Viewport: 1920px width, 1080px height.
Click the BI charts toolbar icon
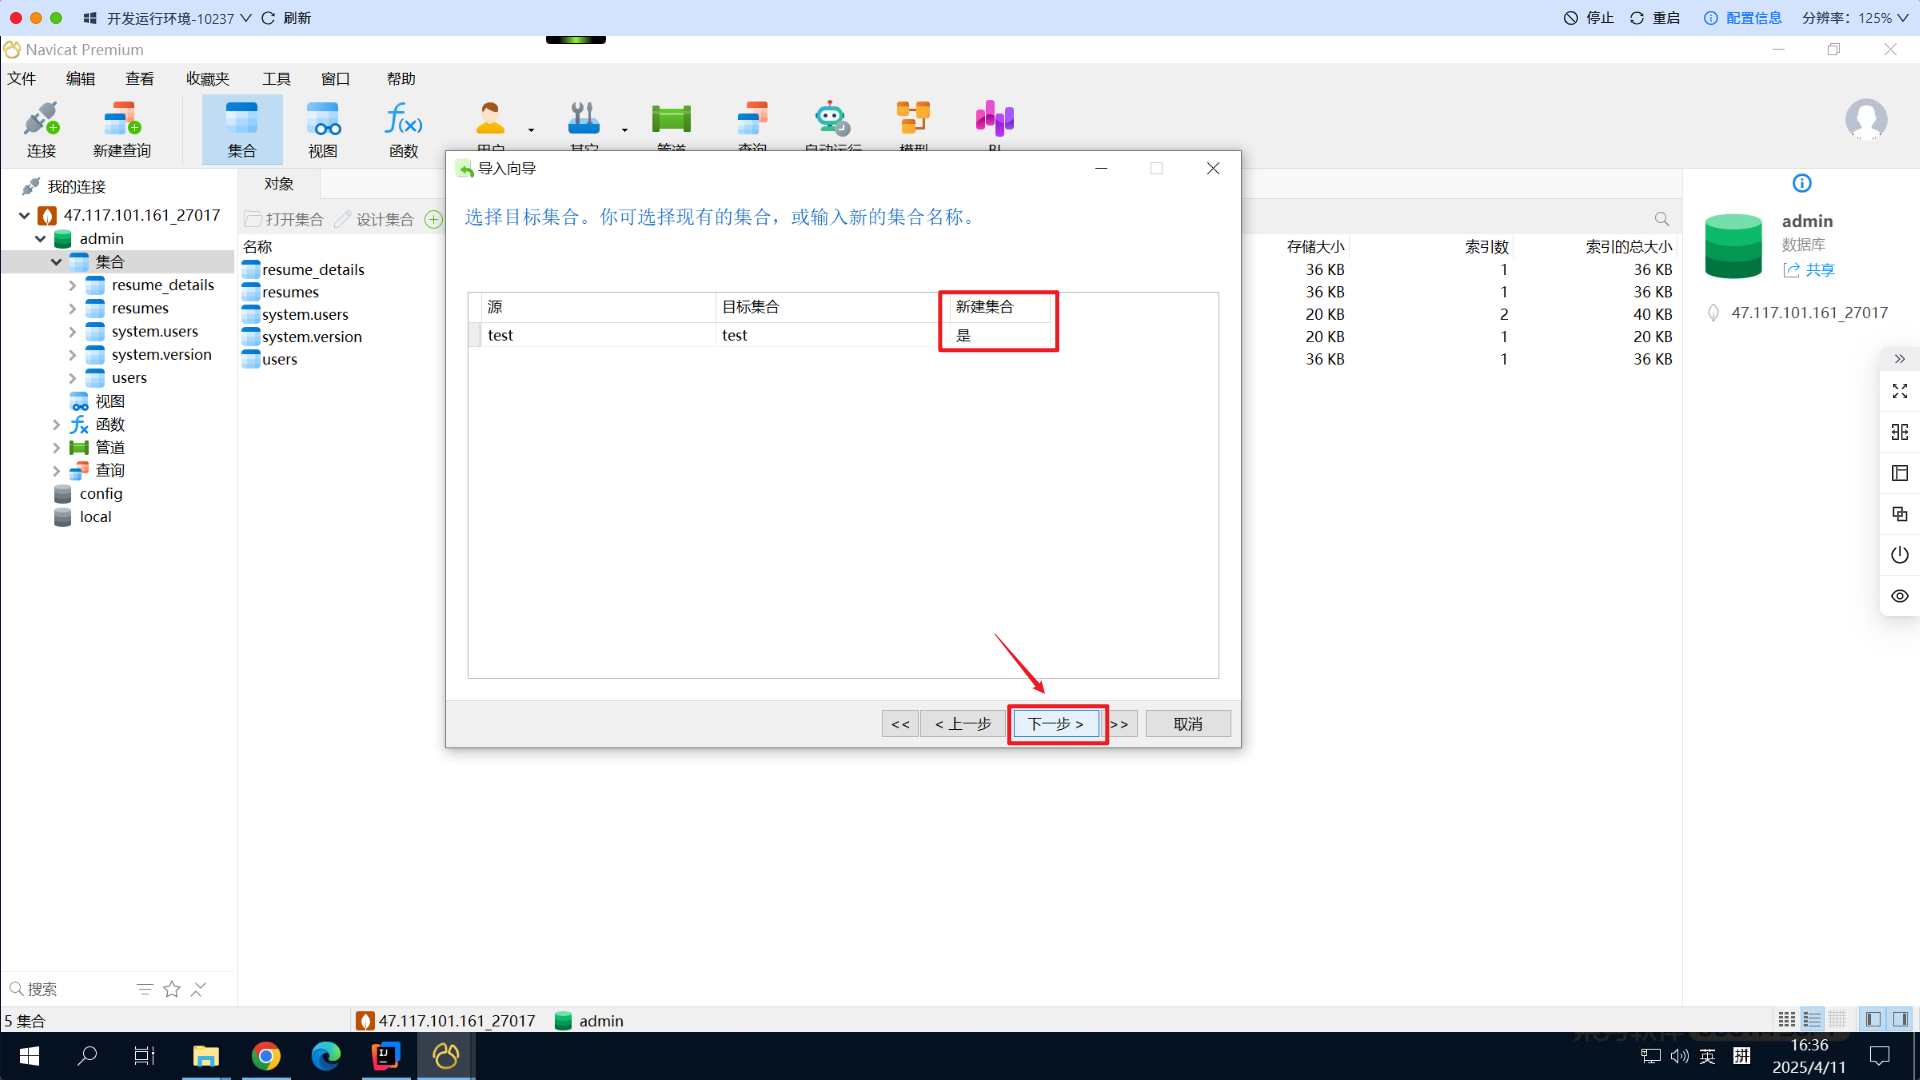(995, 120)
